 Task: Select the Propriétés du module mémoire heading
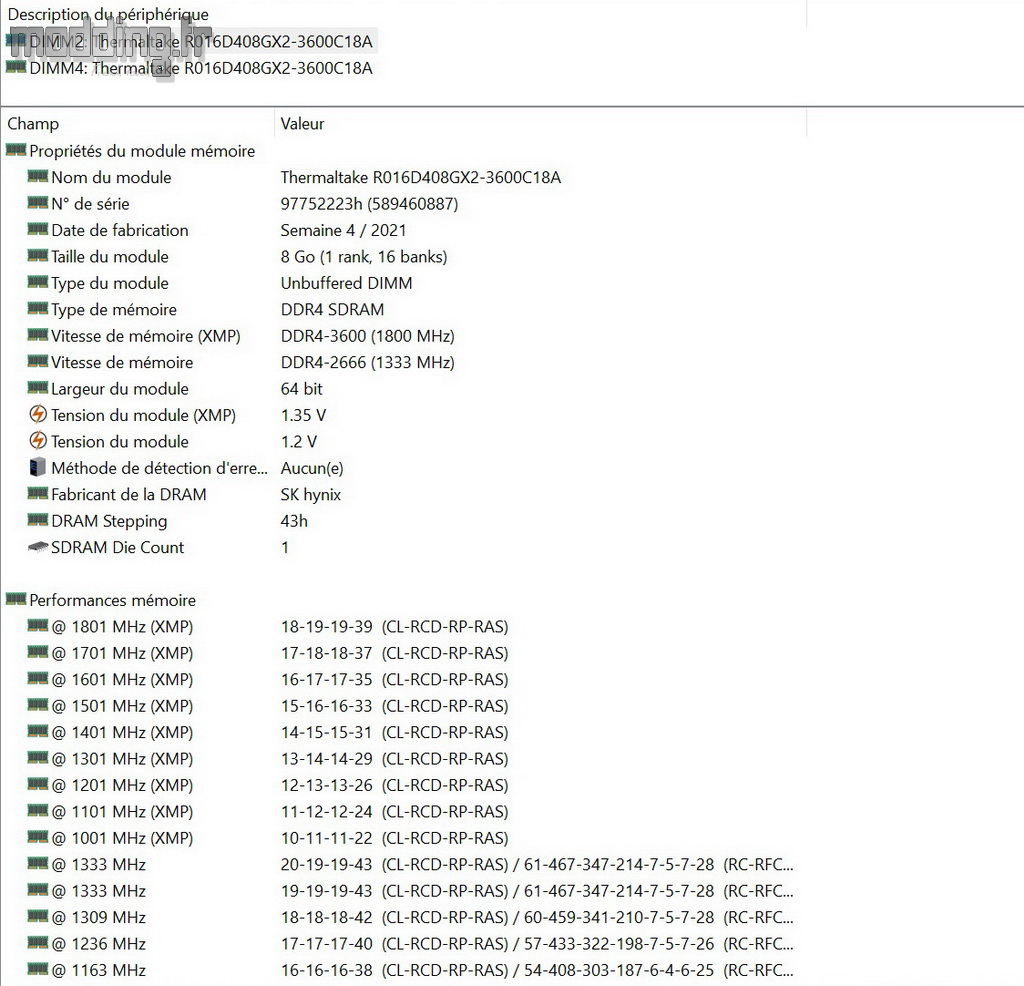[x=142, y=151]
